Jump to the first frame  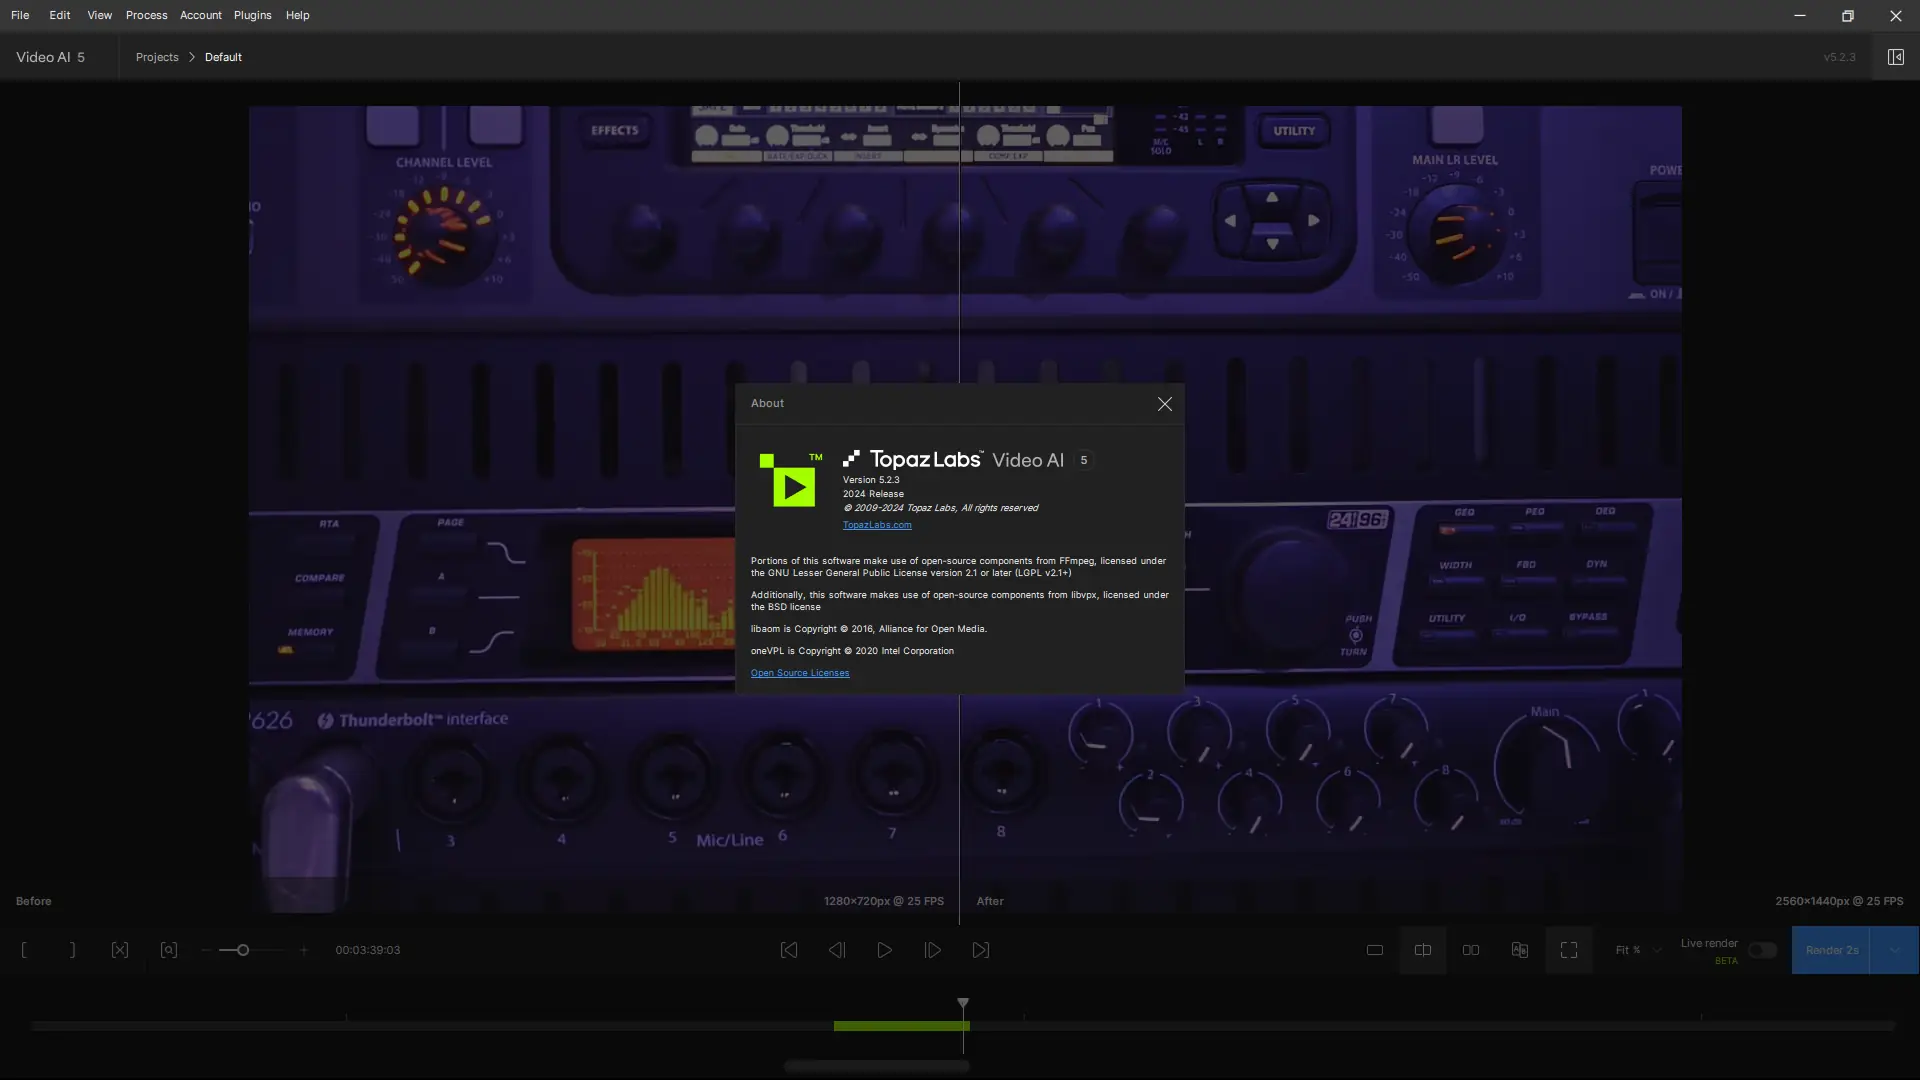(x=789, y=950)
